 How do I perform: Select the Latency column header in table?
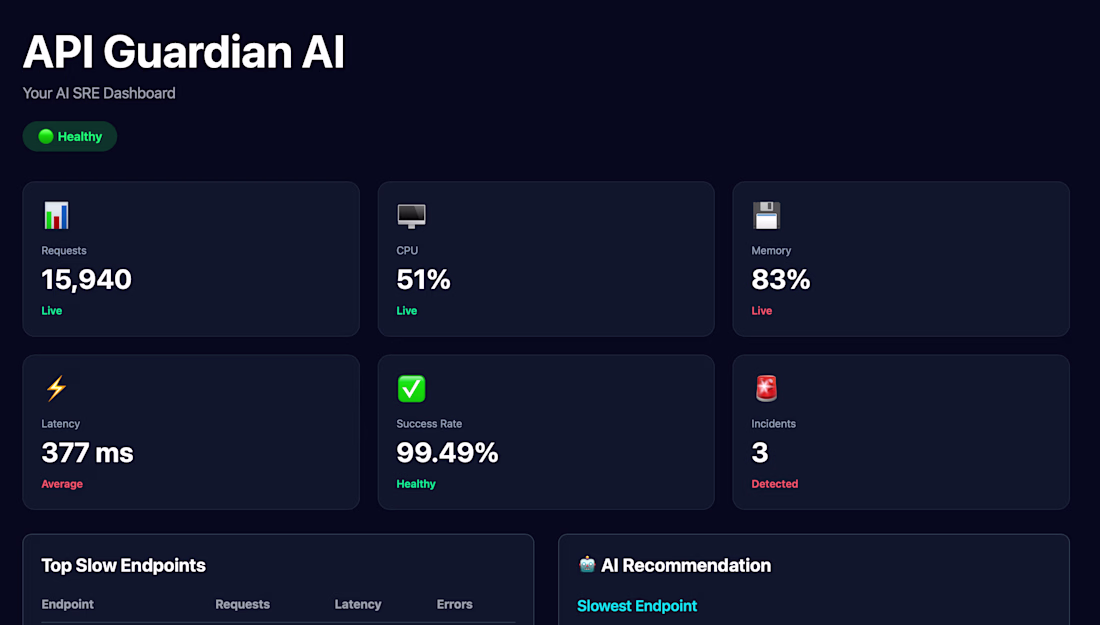[x=358, y=604]
